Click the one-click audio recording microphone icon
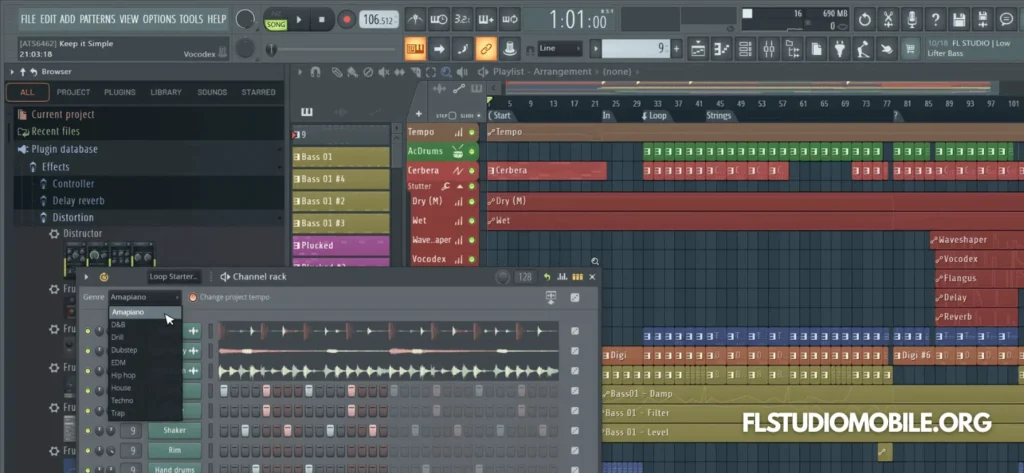Viewport: 1024px width, 473px height. coord(912,20)
